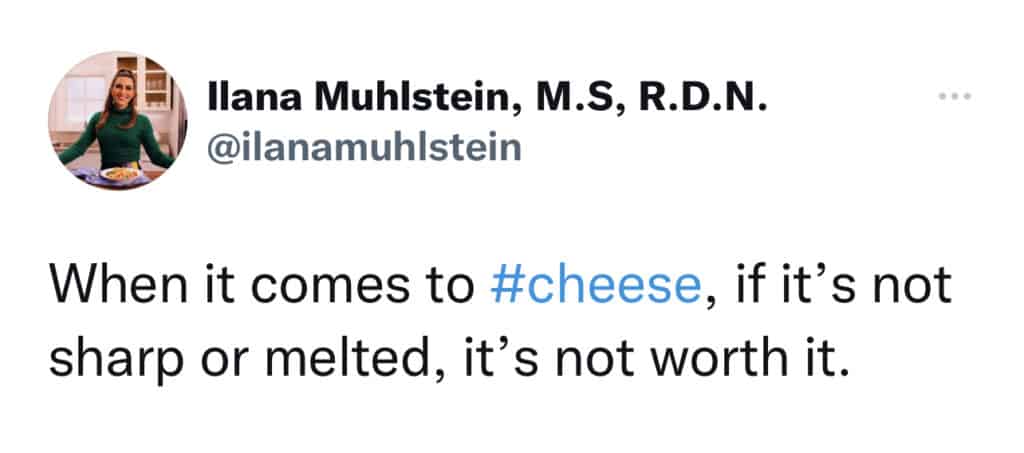This screenshot has height=453, width=1024.
Task: Expand tweet actions via the ellipsis icon
Action: point(955,99)
